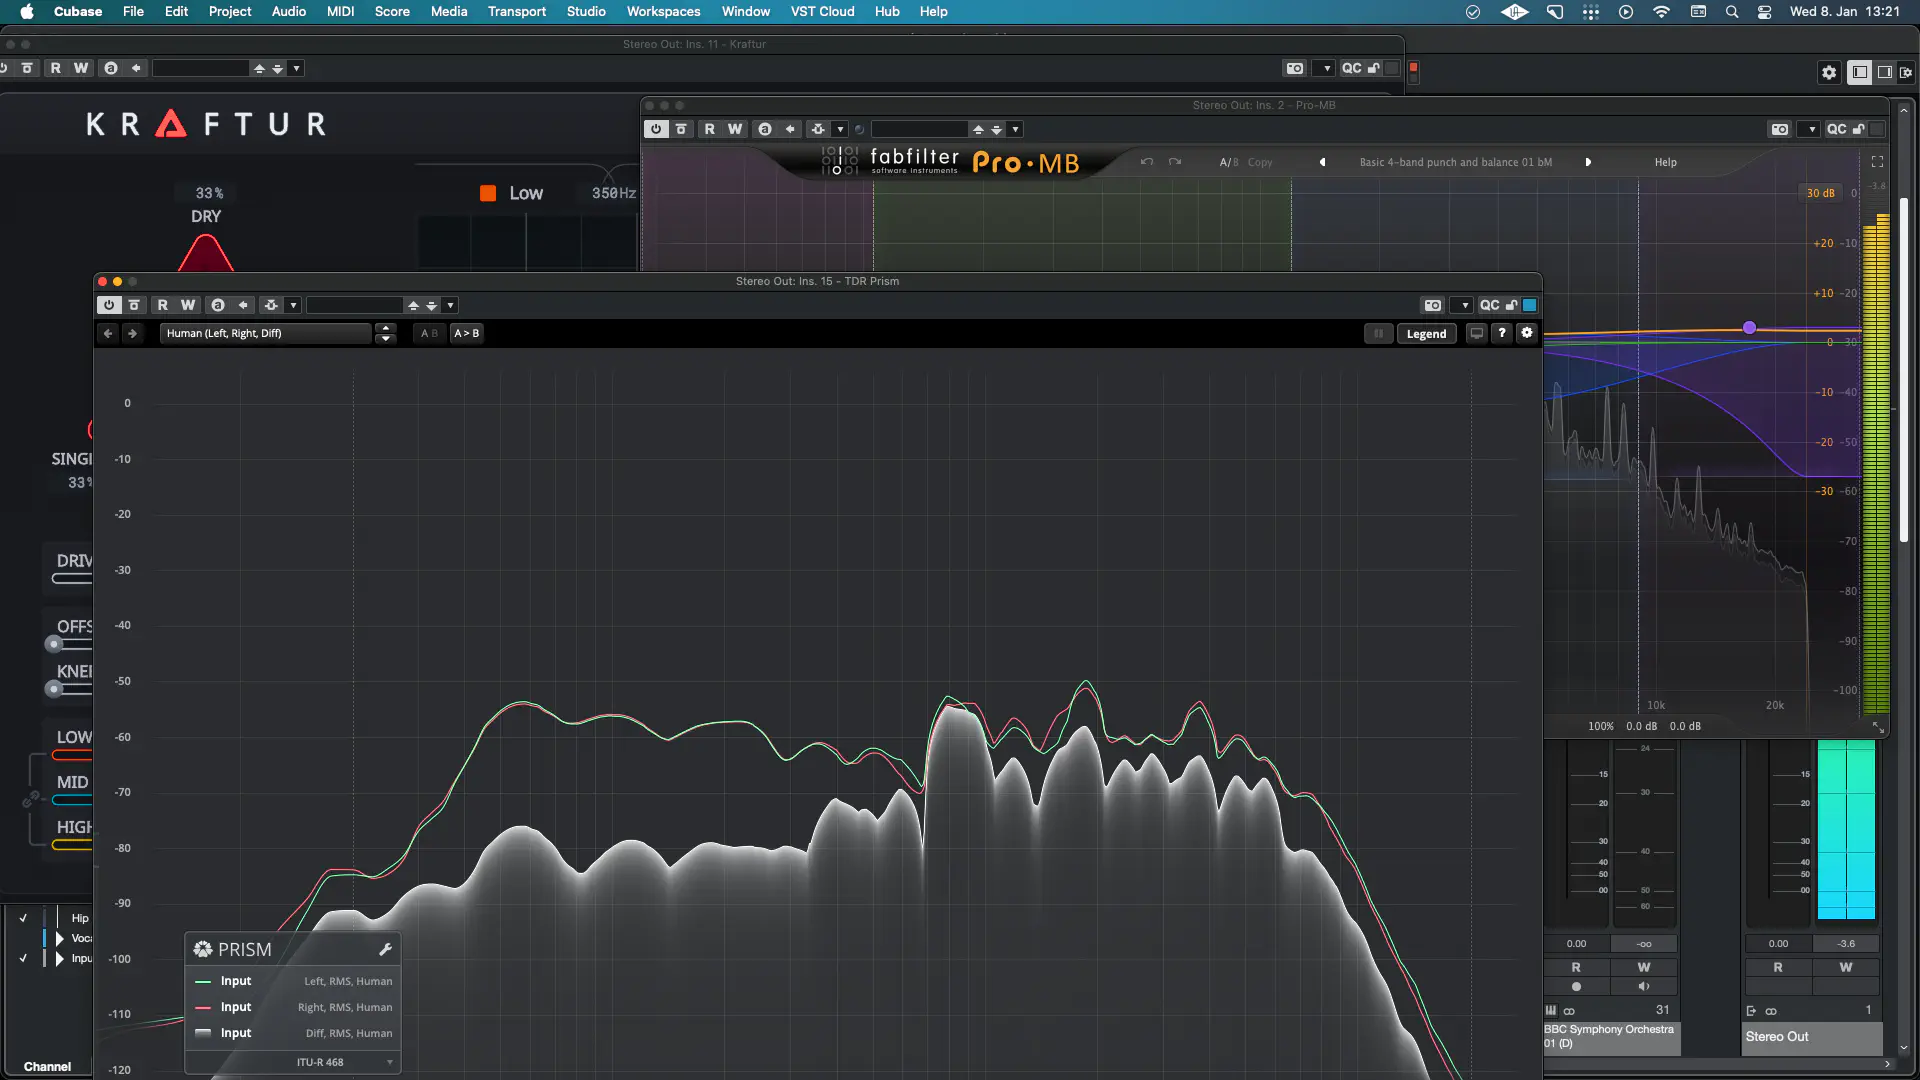Enable Write automation in the Pro-MB header

735,129
